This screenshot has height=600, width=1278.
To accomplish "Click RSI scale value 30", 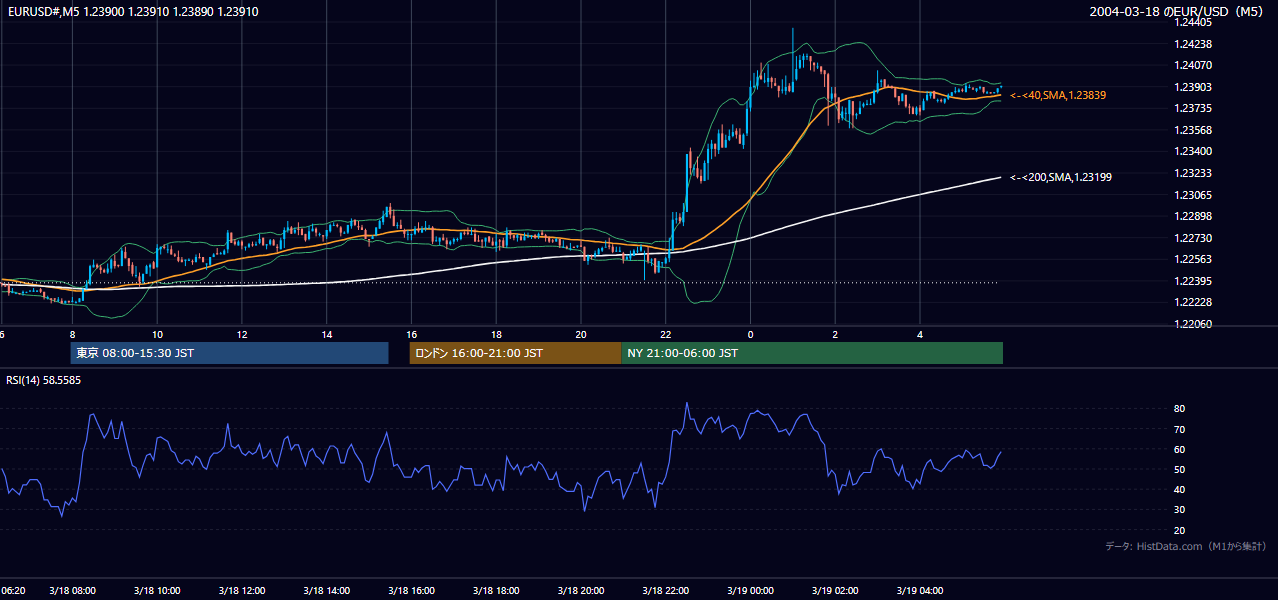I will 1180,510.
